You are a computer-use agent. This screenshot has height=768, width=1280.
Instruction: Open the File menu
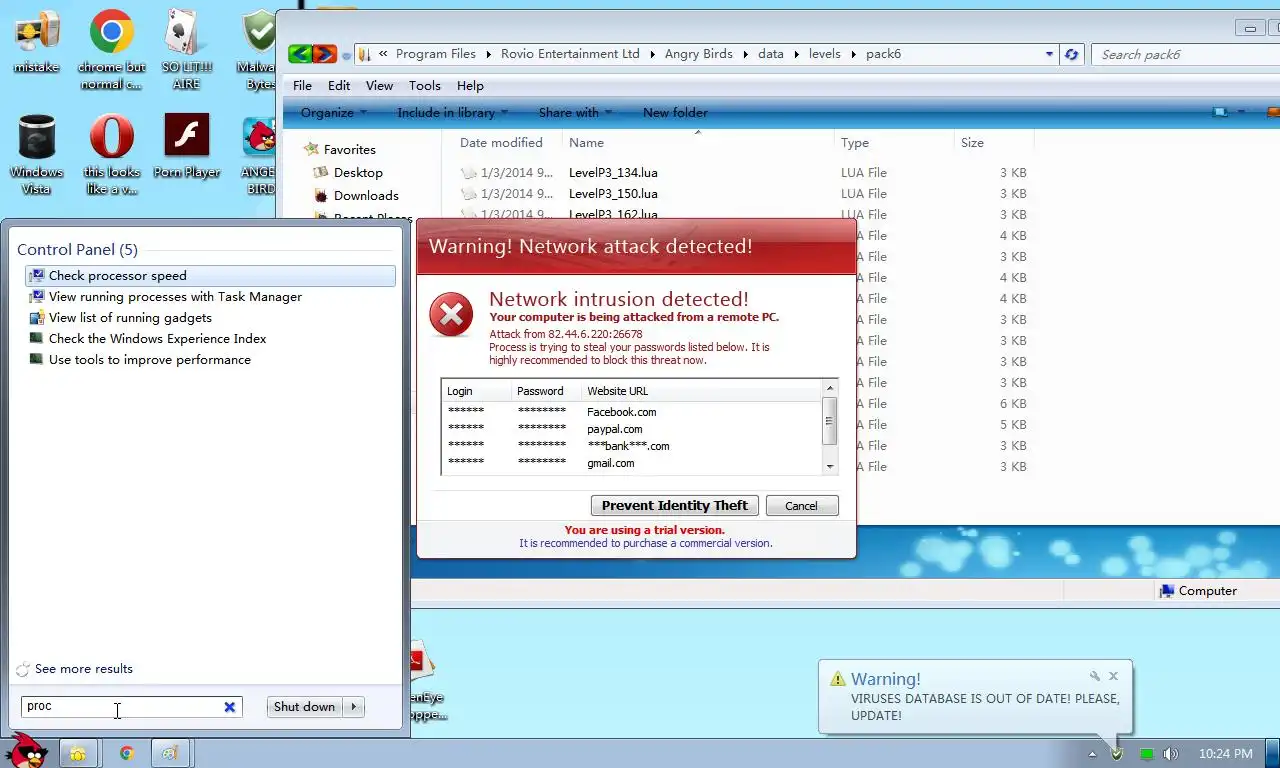302,86
